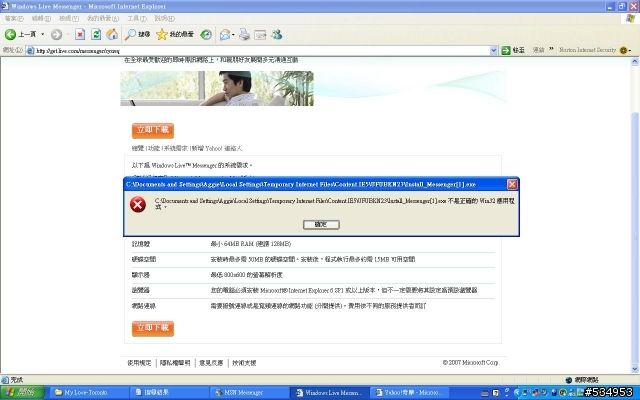Click the memory (記憶體) requirement row label
The height and width of the screenshot is (400, 640).
coord(141,244)
